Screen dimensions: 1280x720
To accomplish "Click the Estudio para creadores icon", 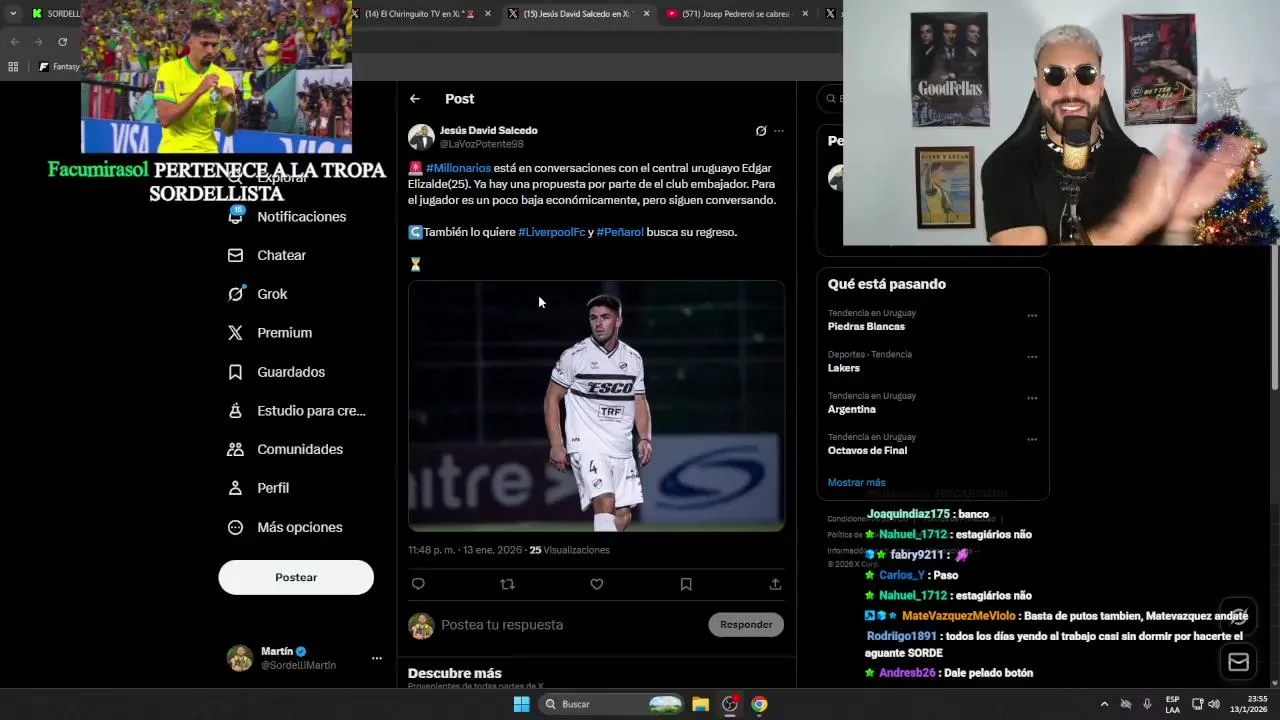I will (235, 411).
